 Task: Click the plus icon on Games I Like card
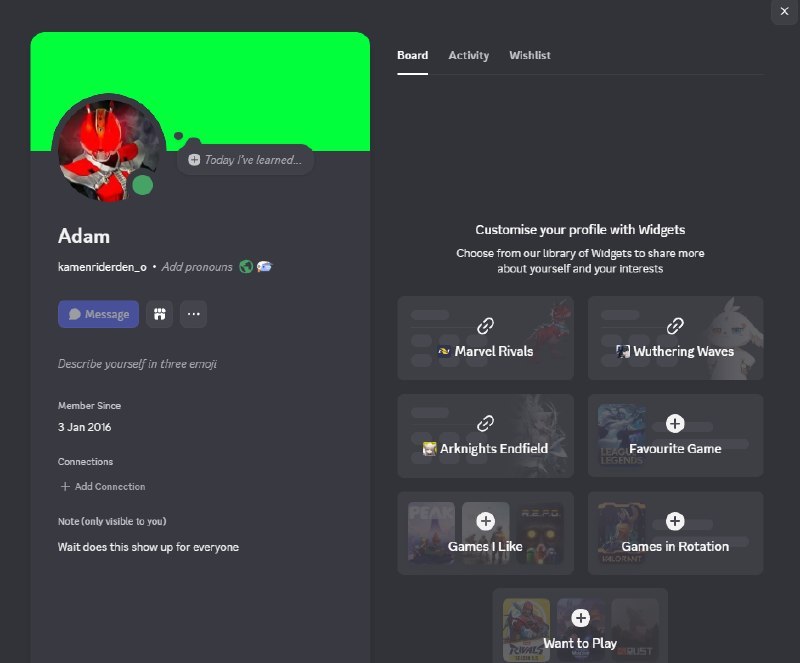pyautogui.click(x=485, y=521)
